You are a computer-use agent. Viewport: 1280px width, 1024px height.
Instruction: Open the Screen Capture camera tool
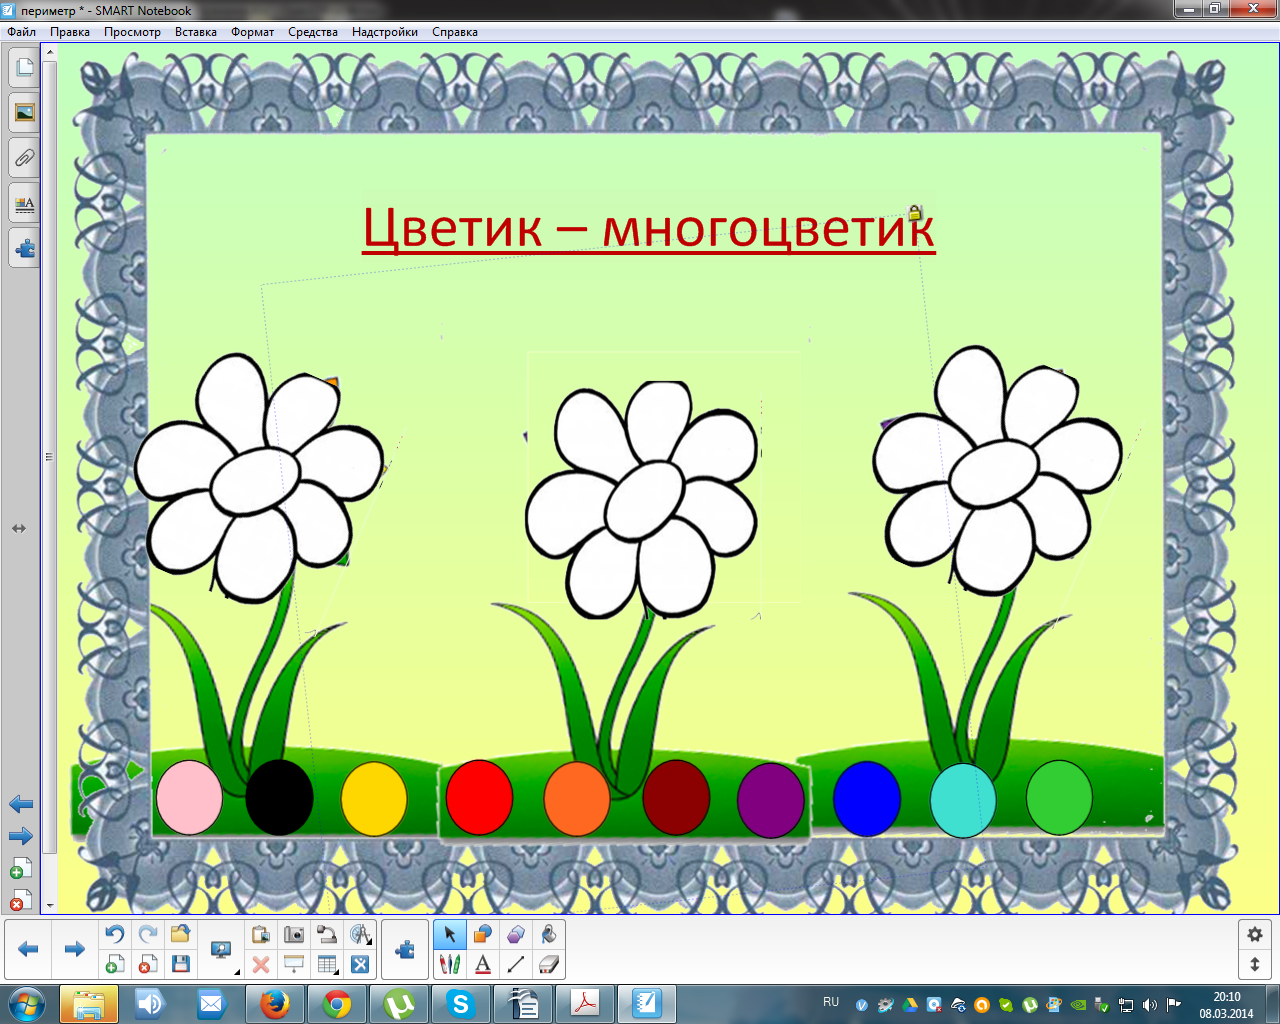(x=294, y=934)
